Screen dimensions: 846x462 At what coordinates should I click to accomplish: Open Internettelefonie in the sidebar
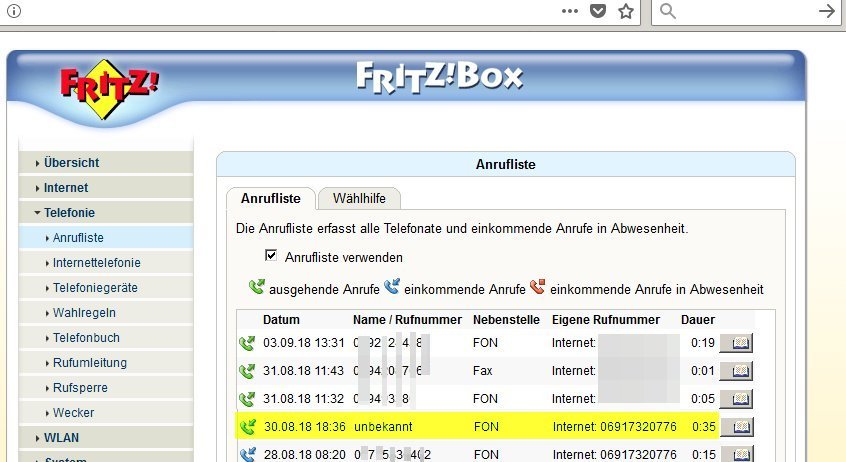pyautogui.click(x=106, y=263)
